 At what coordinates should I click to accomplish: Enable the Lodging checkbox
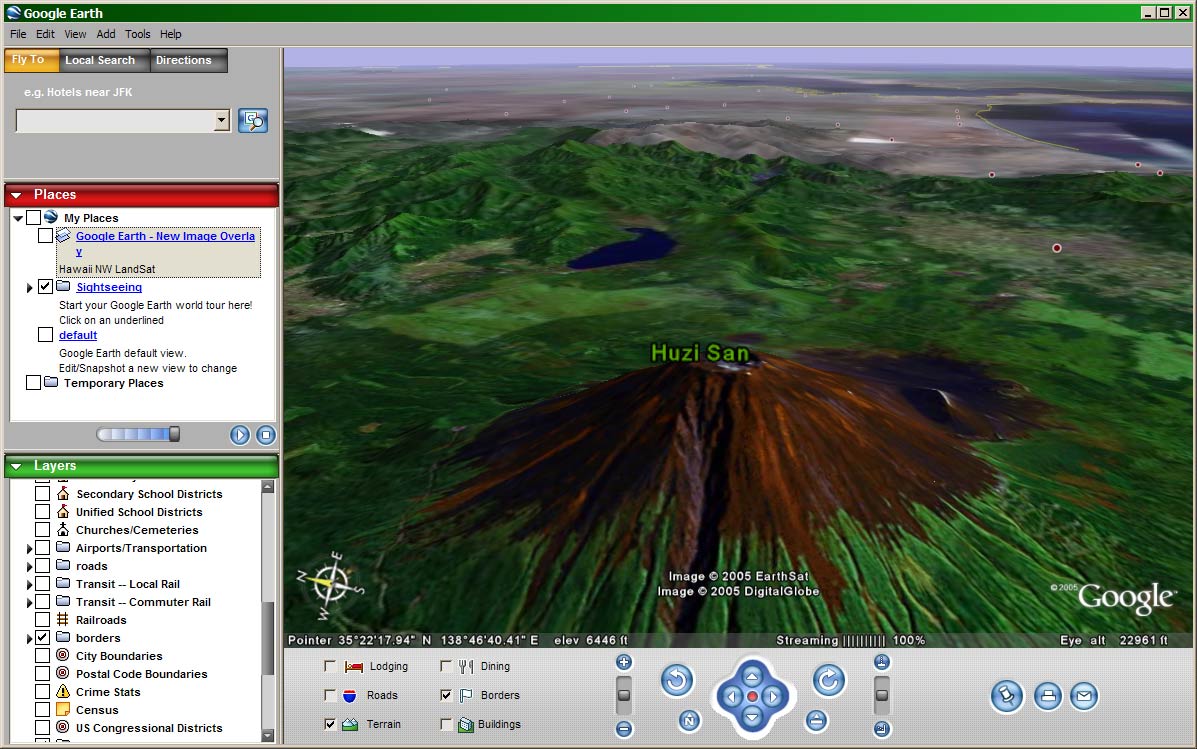pyautogui.click(x=330, y=667)
